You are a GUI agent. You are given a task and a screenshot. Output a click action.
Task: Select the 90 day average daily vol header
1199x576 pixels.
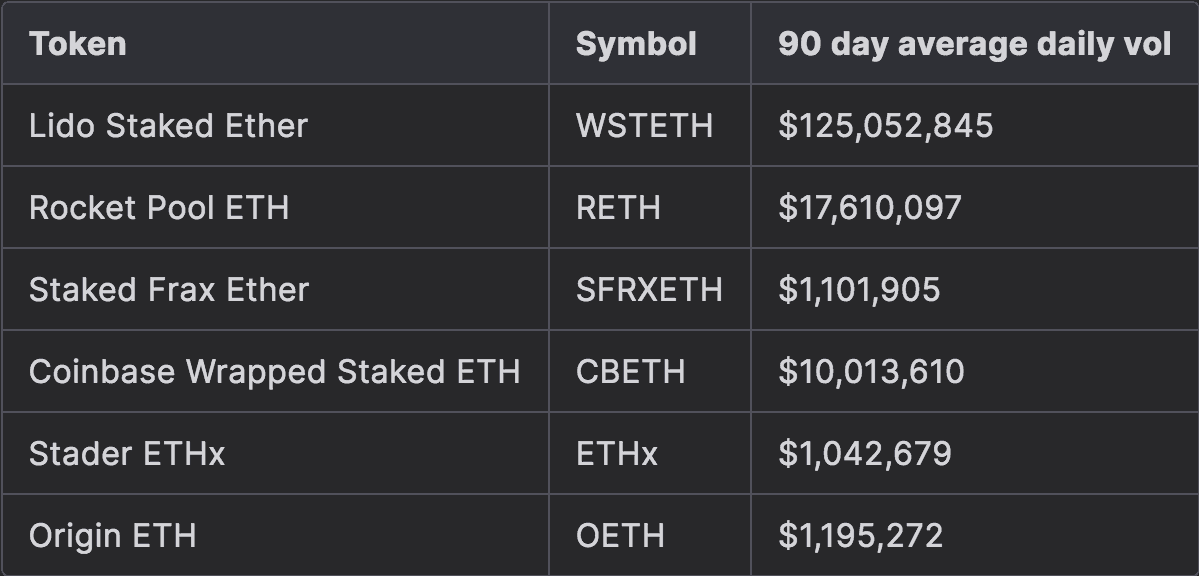click(x=974, y=44)
